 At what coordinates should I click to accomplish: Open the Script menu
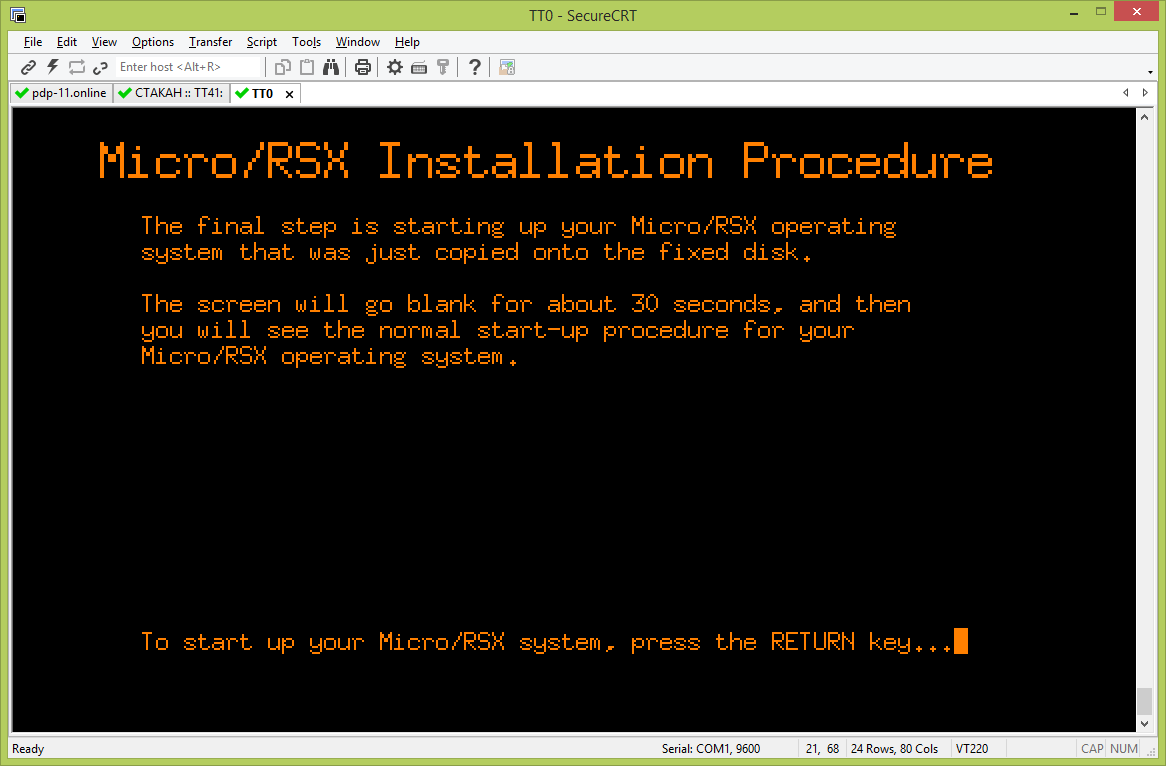[x=262, y=42]
